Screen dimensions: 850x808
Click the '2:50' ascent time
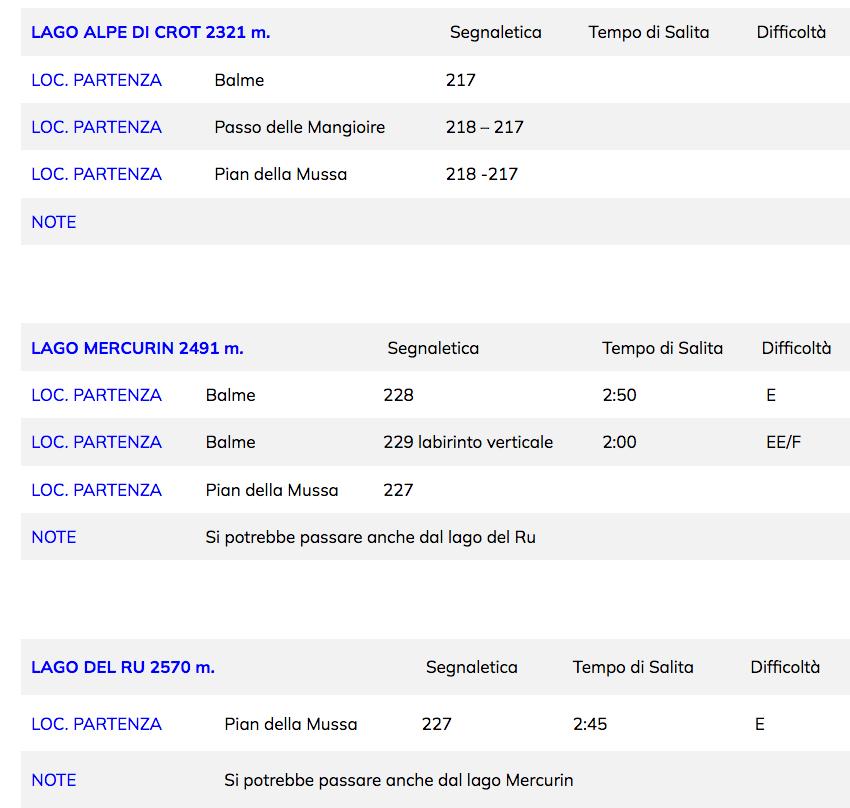point(620,395)
